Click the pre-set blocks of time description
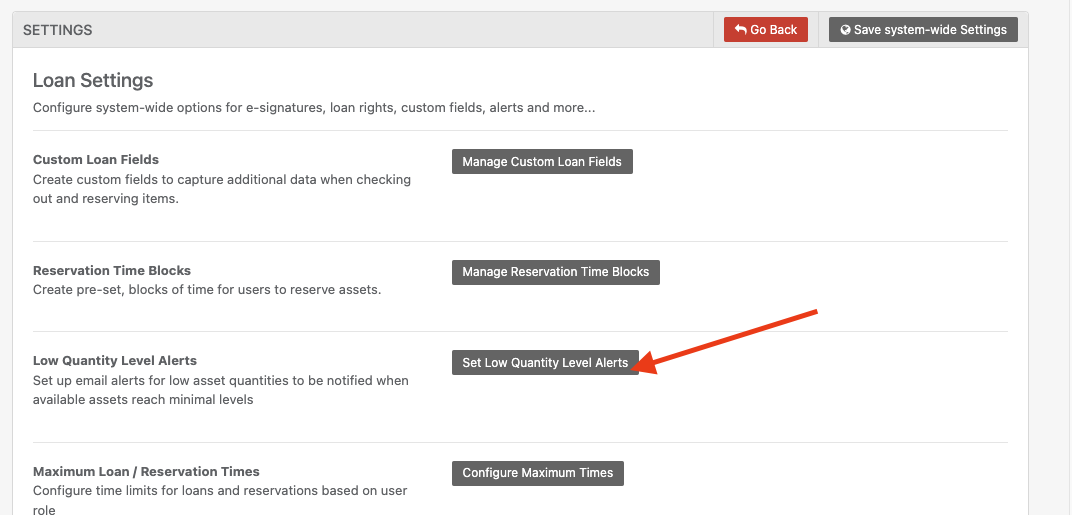Viewport: 1072px width, 515px height. click(207, 289)
